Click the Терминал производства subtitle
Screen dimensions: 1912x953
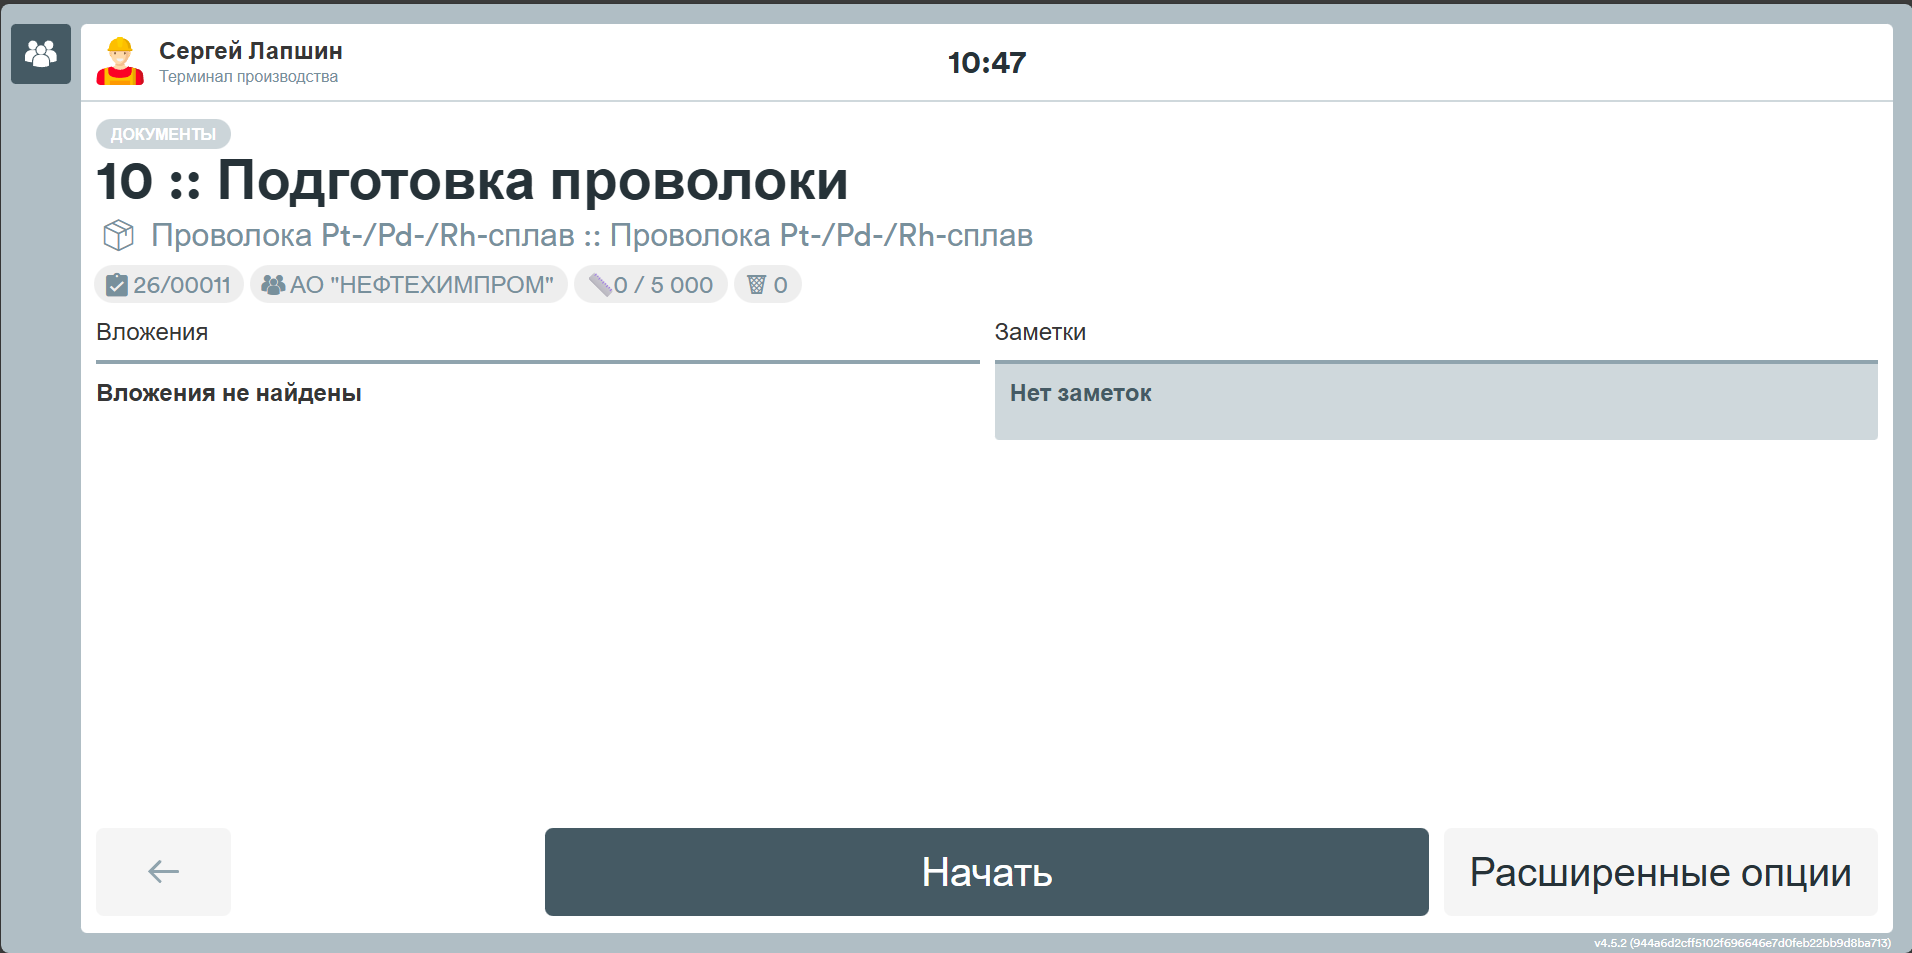[248, 77]
